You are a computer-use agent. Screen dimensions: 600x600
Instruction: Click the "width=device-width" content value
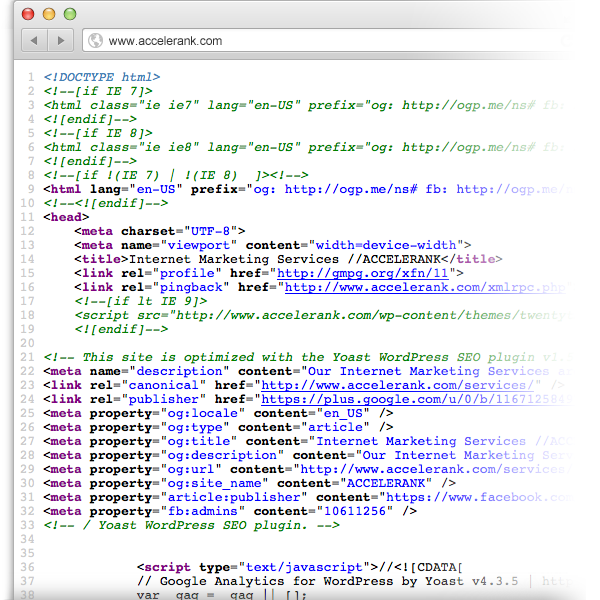386,245
